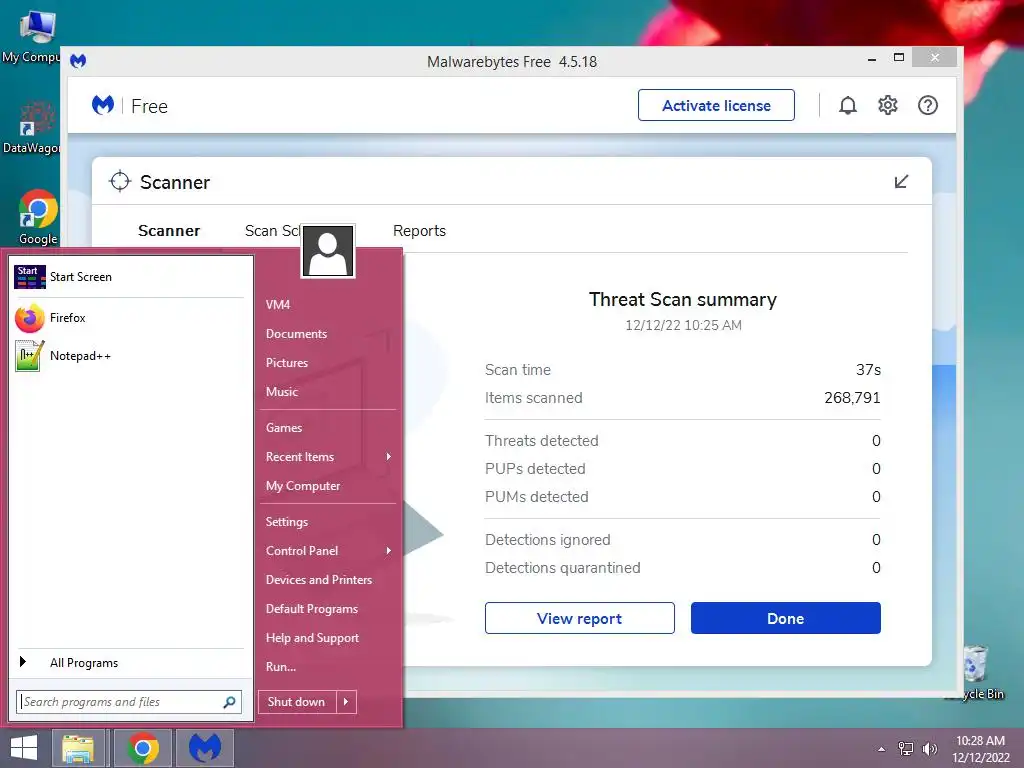The width and height of the screenshot is (1024, 768).
Task: Open the system tray volume icon
Action: pos(929,749)
